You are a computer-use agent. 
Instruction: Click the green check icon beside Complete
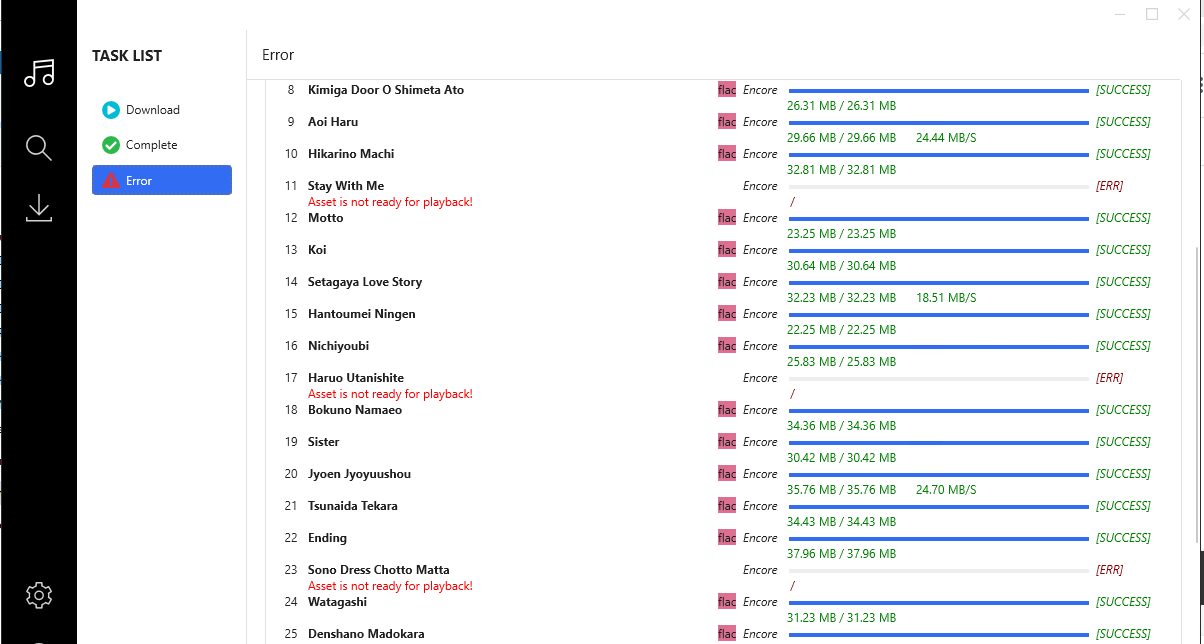point(110,144)
